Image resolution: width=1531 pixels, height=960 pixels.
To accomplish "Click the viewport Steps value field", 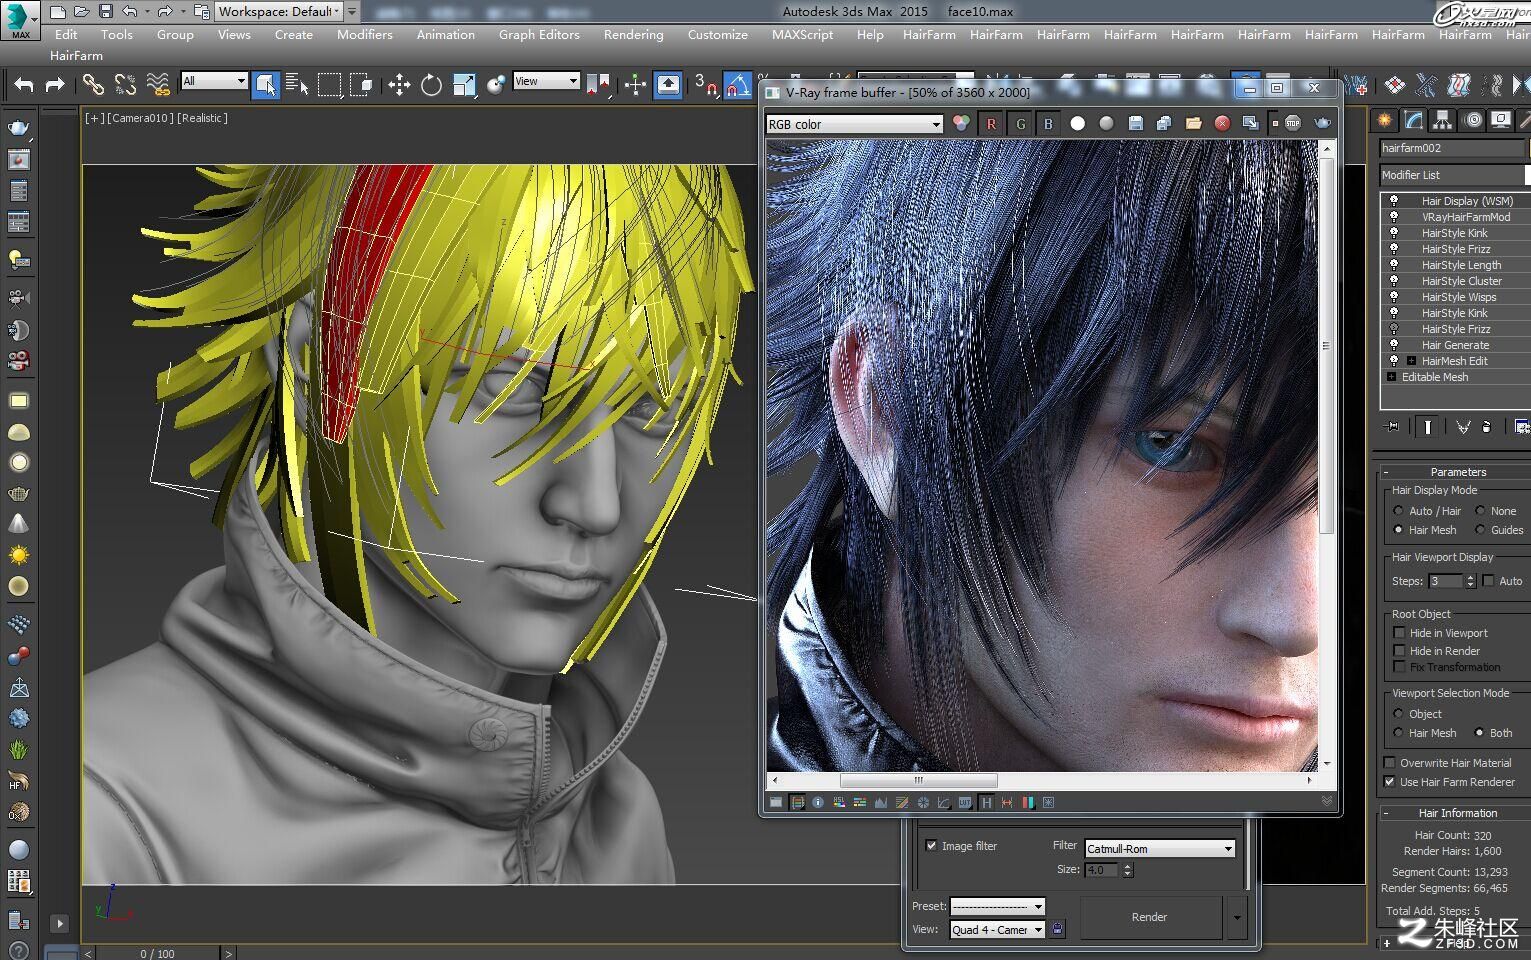I will 1446,581.
